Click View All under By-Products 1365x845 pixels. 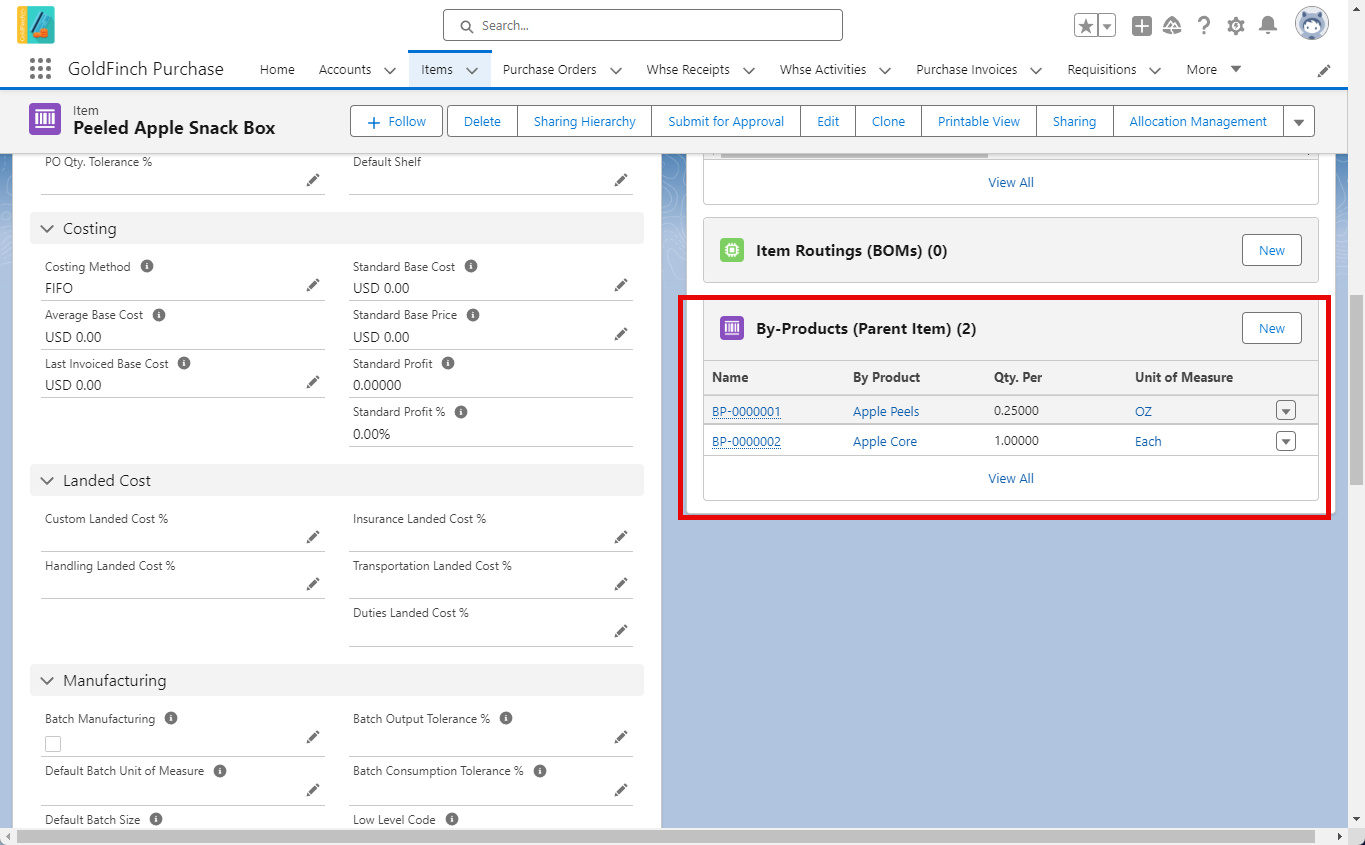coord(1011,479)
